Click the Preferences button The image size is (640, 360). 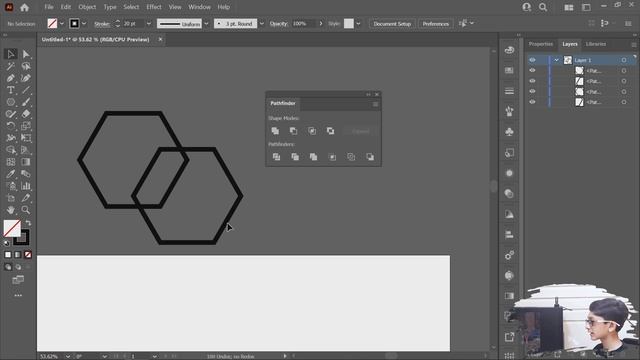tap(436, 24)
